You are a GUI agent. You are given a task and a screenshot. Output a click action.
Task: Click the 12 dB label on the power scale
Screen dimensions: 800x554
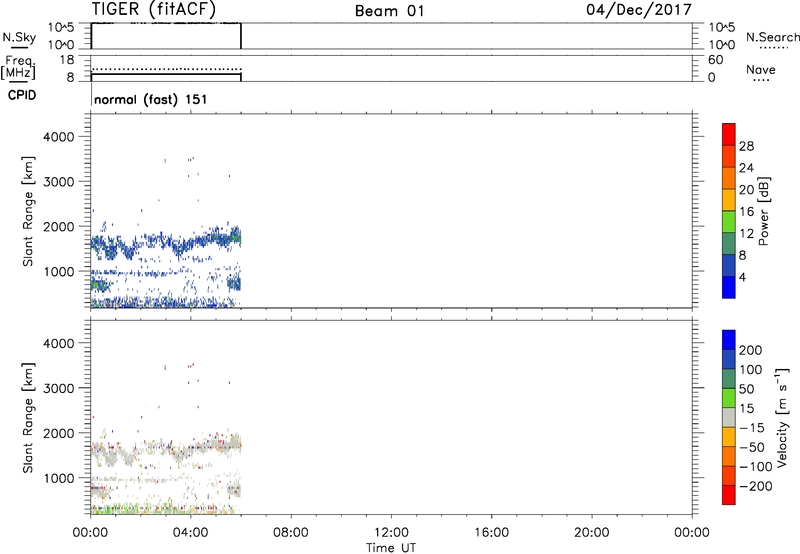point(746,234)
